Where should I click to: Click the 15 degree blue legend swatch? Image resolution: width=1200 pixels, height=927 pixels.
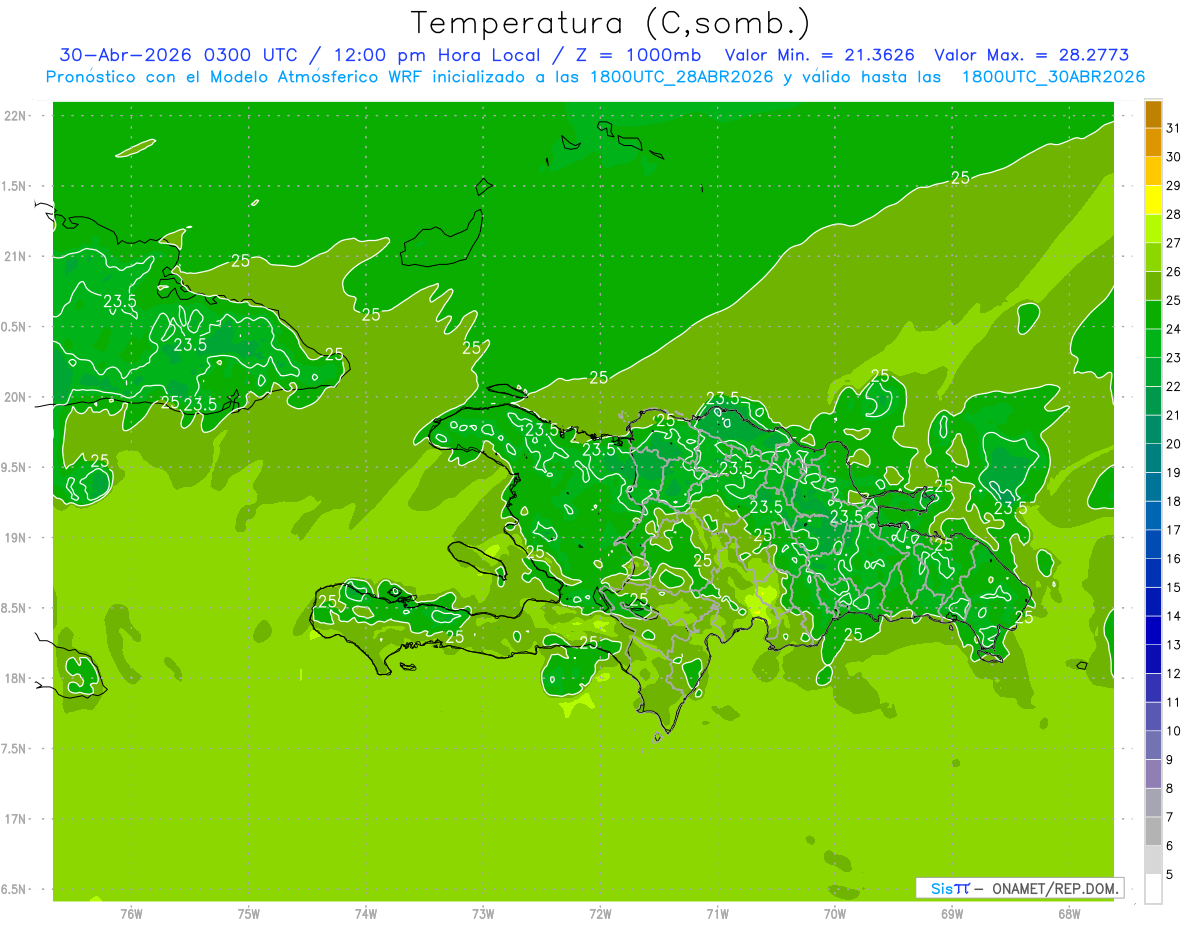point(1153,573)
